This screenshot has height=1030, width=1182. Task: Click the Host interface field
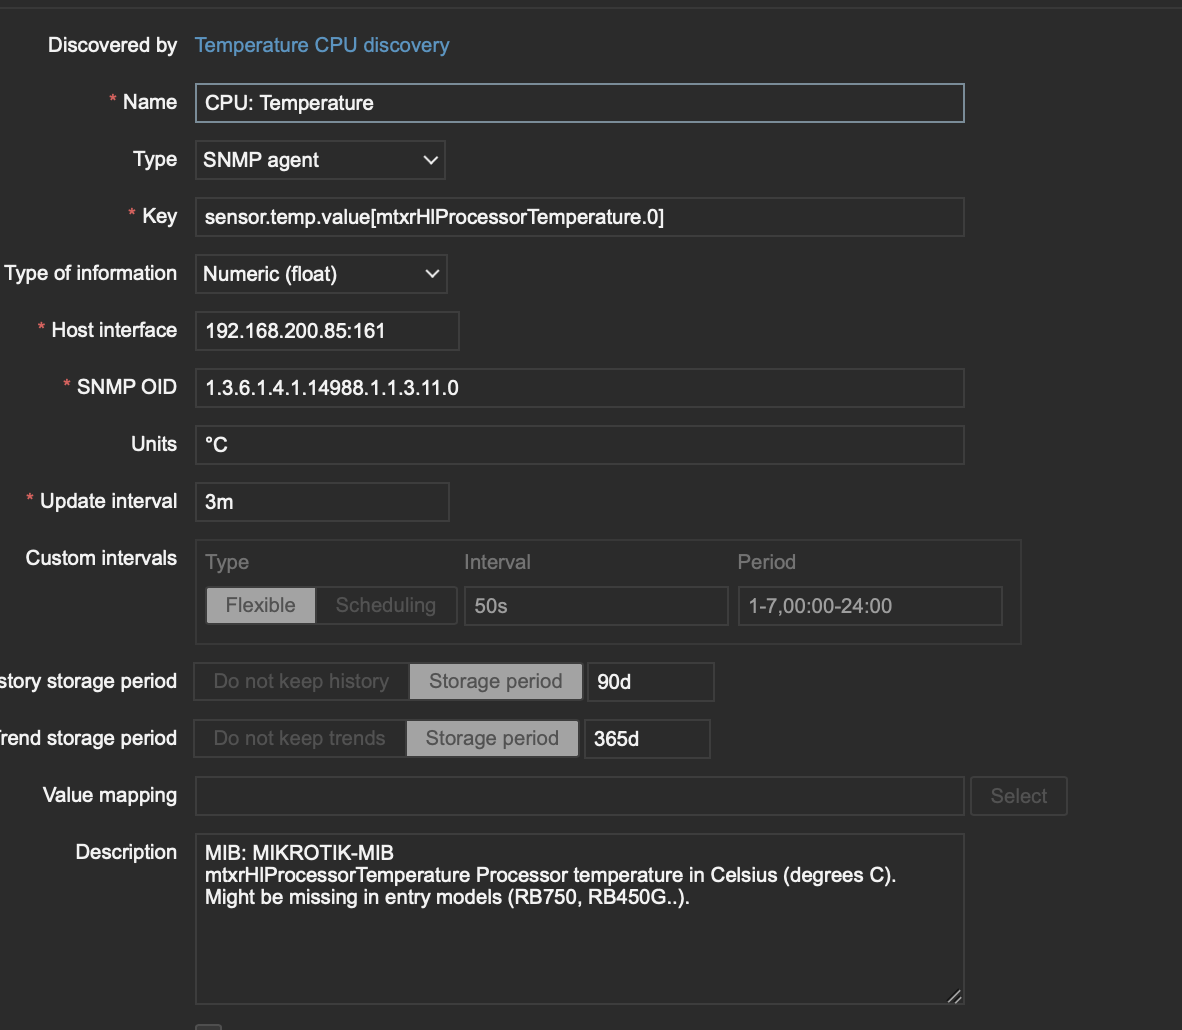(x=327, y=331)
